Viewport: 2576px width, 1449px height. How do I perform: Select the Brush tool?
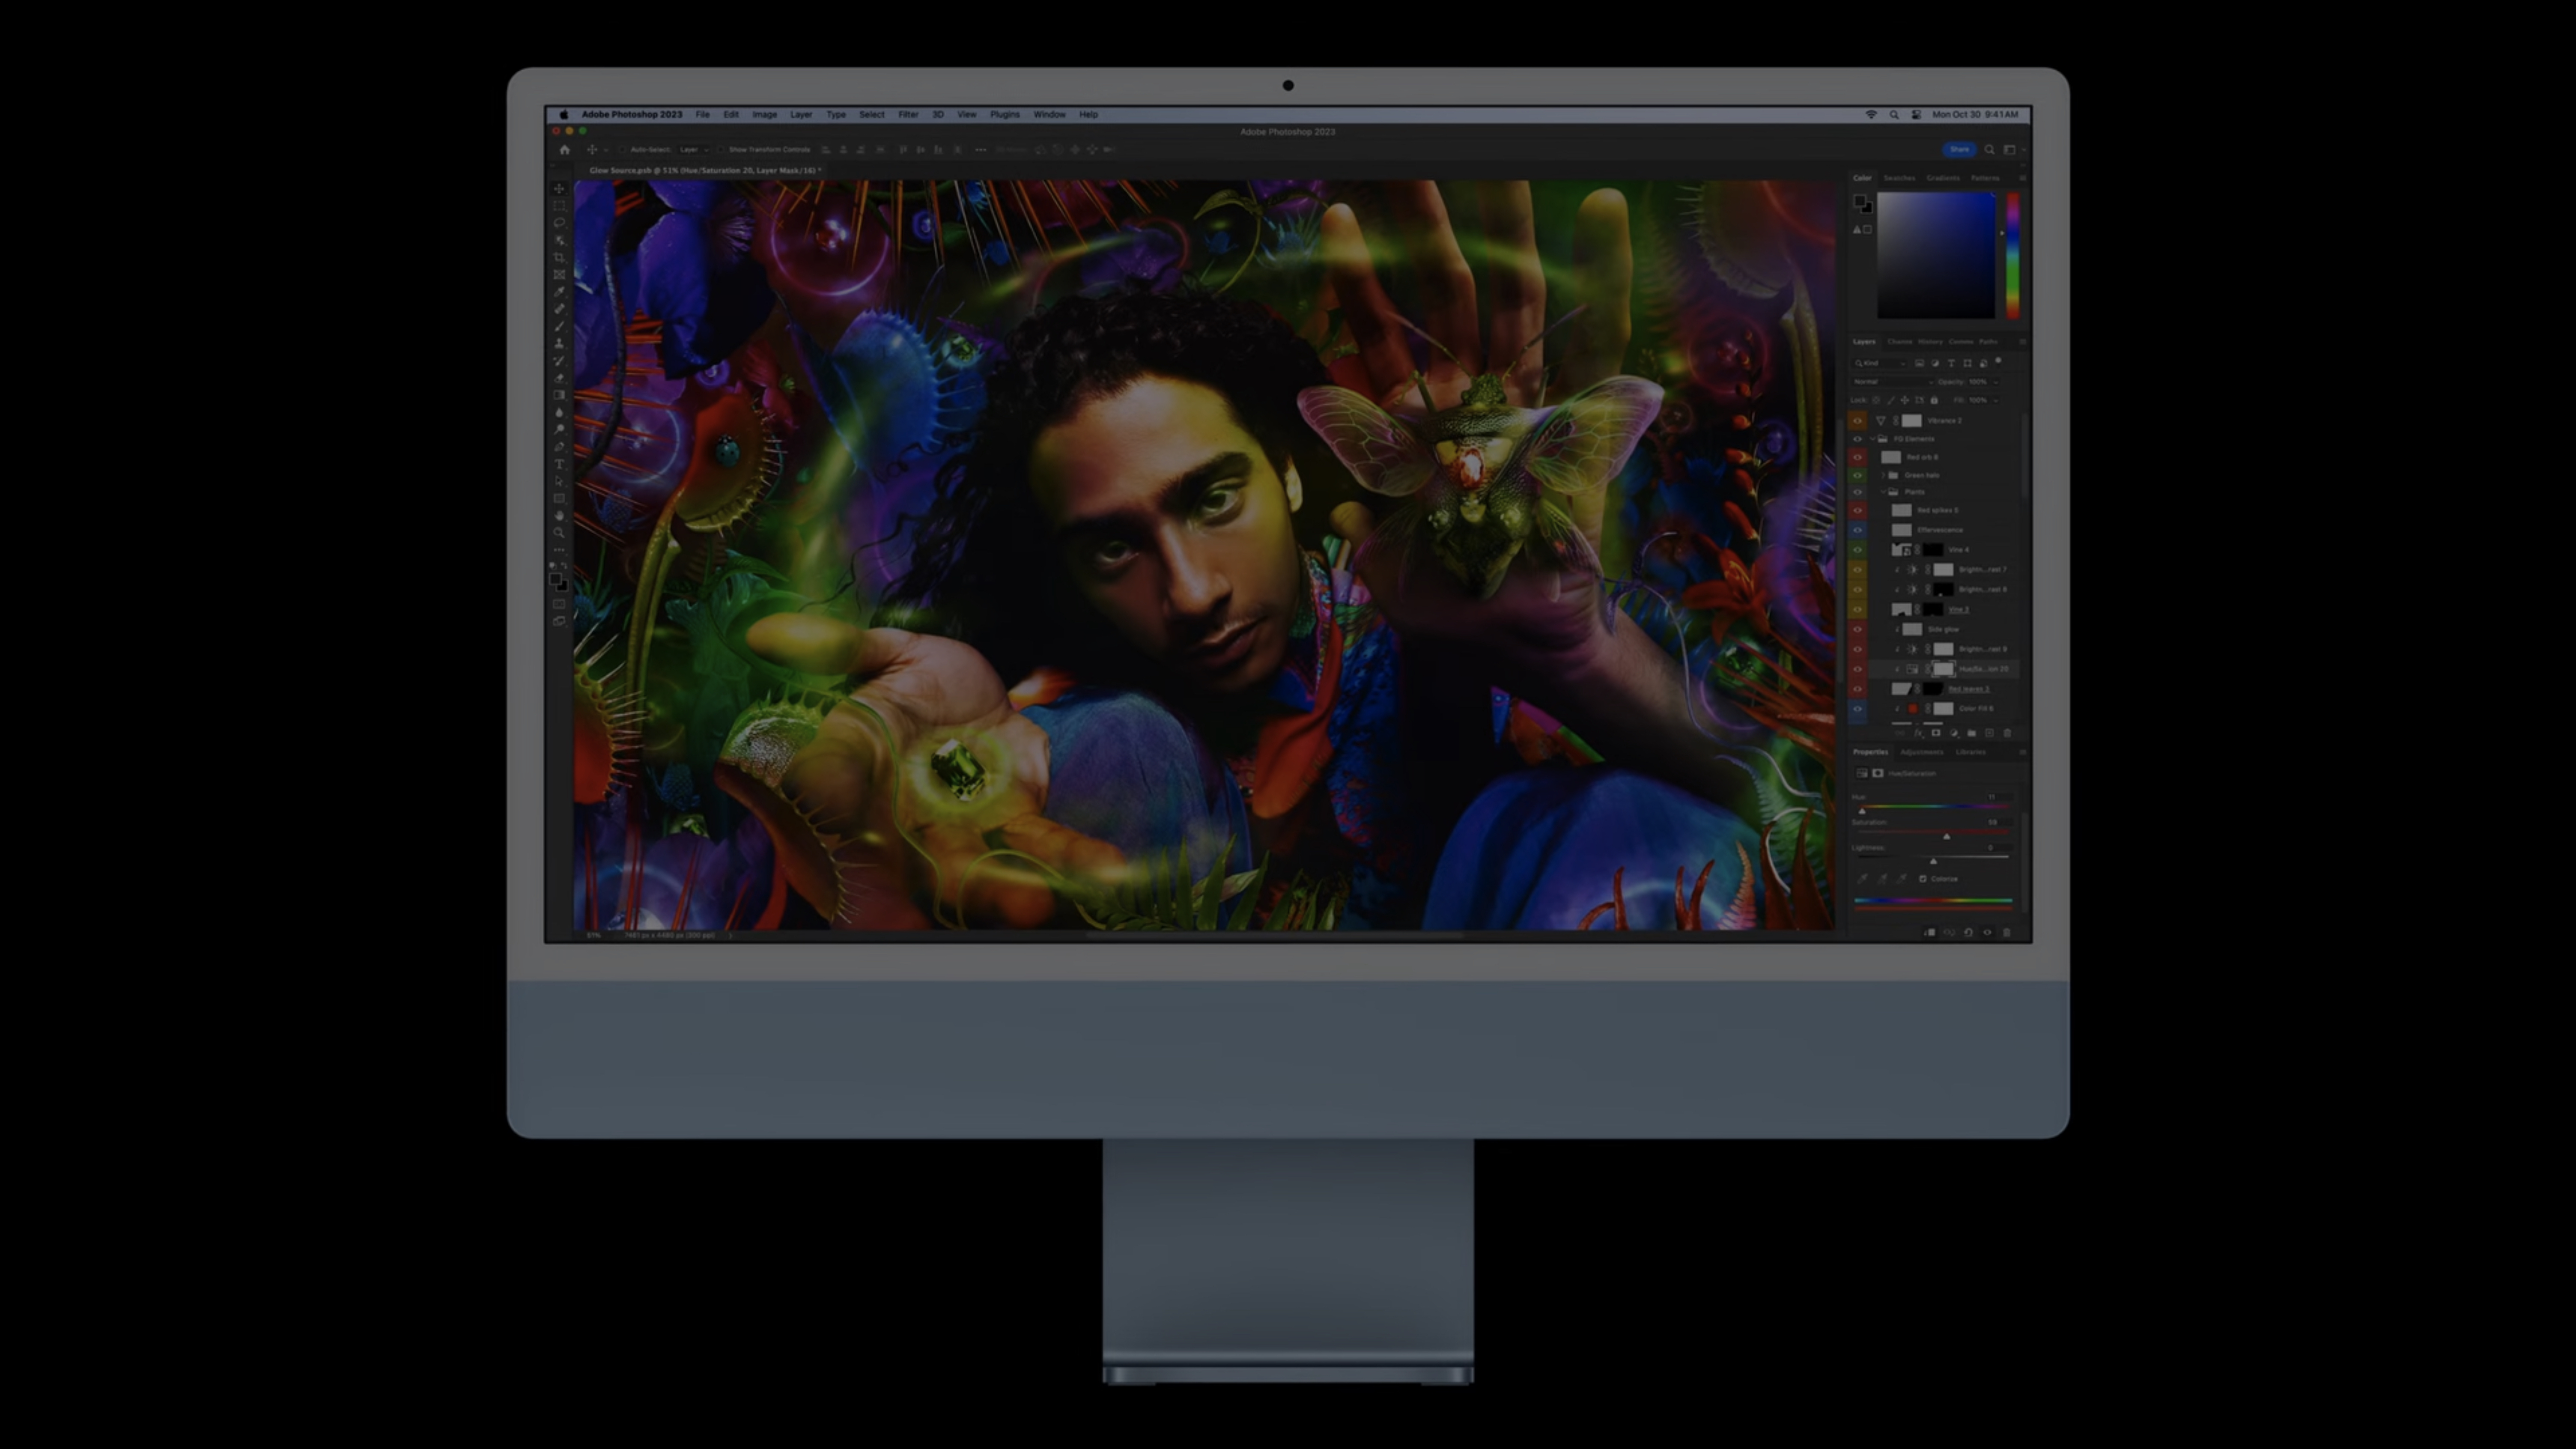[559, 326]
